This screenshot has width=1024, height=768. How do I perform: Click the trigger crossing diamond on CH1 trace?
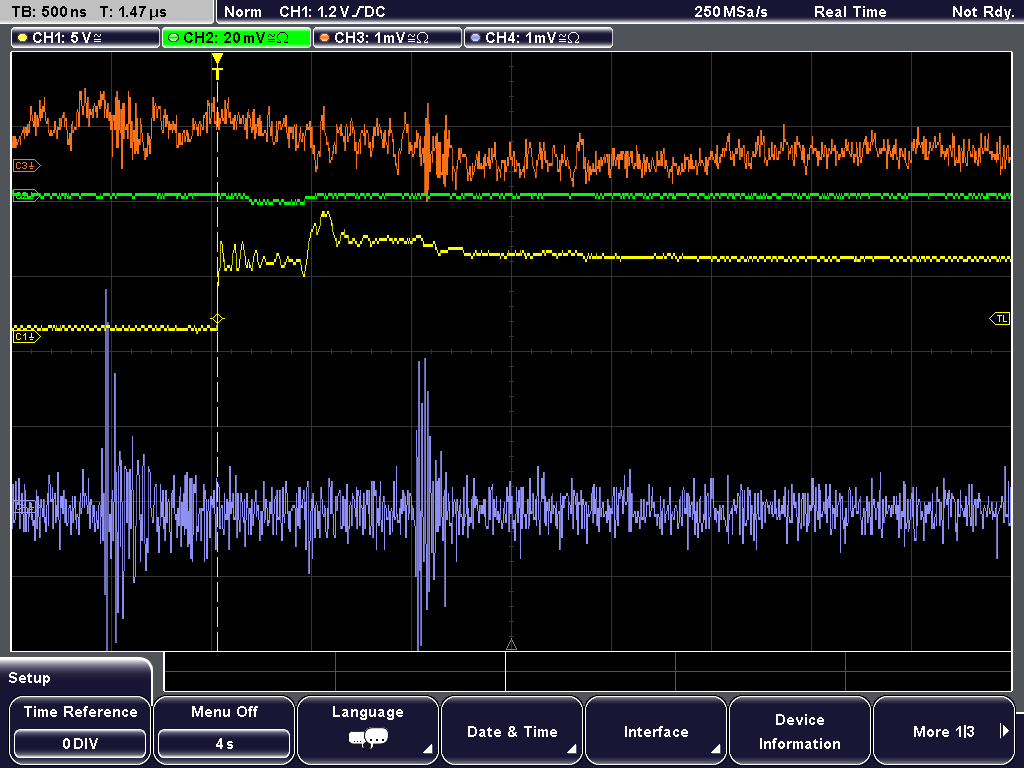pyautogui.click(x=217, y=319)
